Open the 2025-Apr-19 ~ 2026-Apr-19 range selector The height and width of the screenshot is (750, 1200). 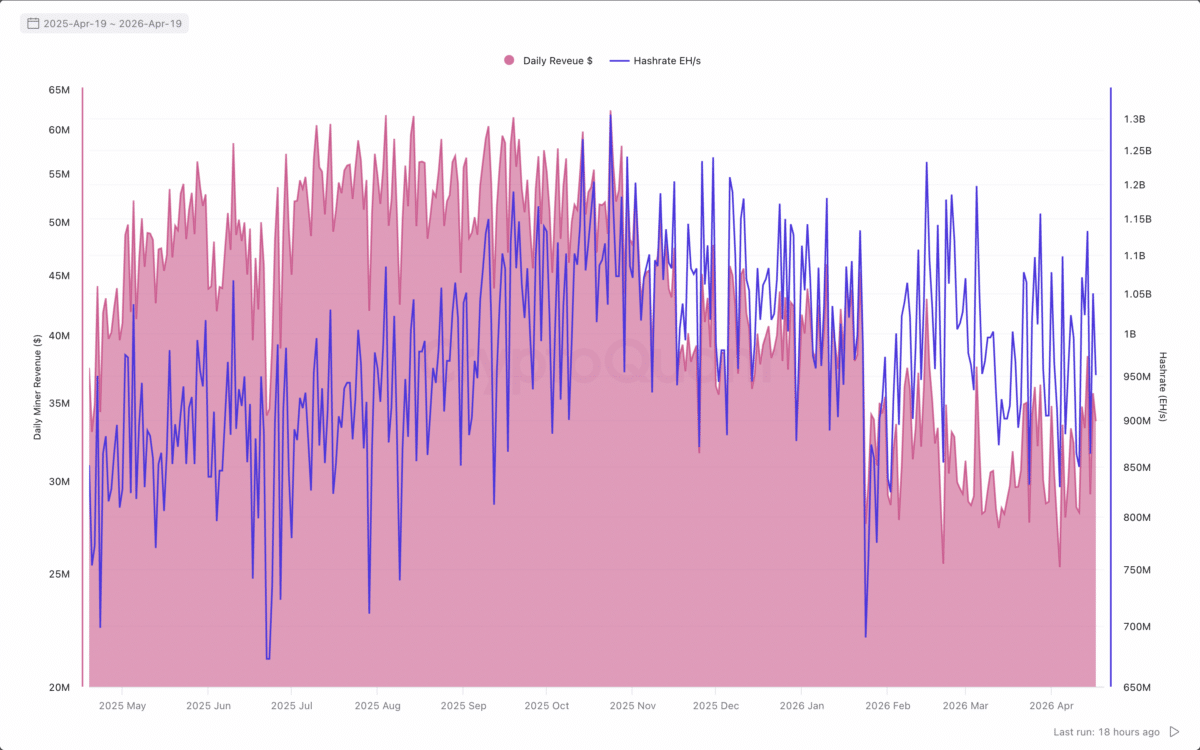[104, 21]
